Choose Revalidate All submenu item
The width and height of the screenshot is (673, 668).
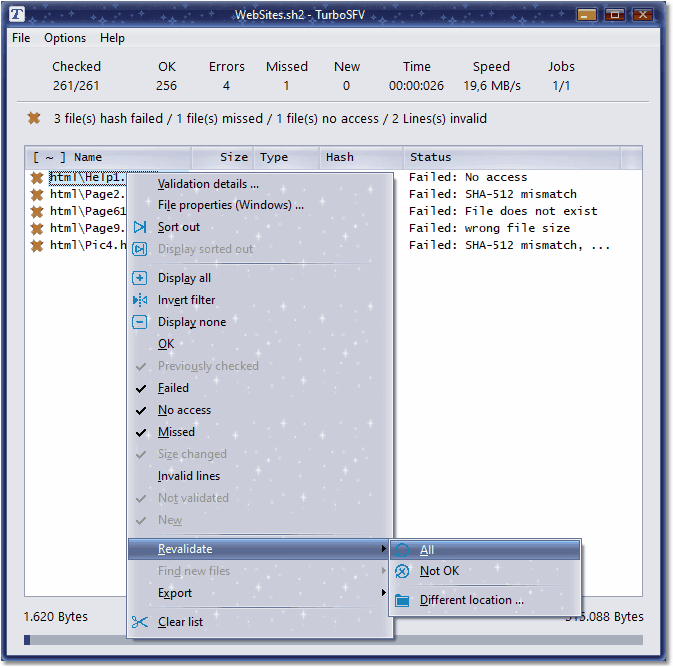click(x=485, y=550)
